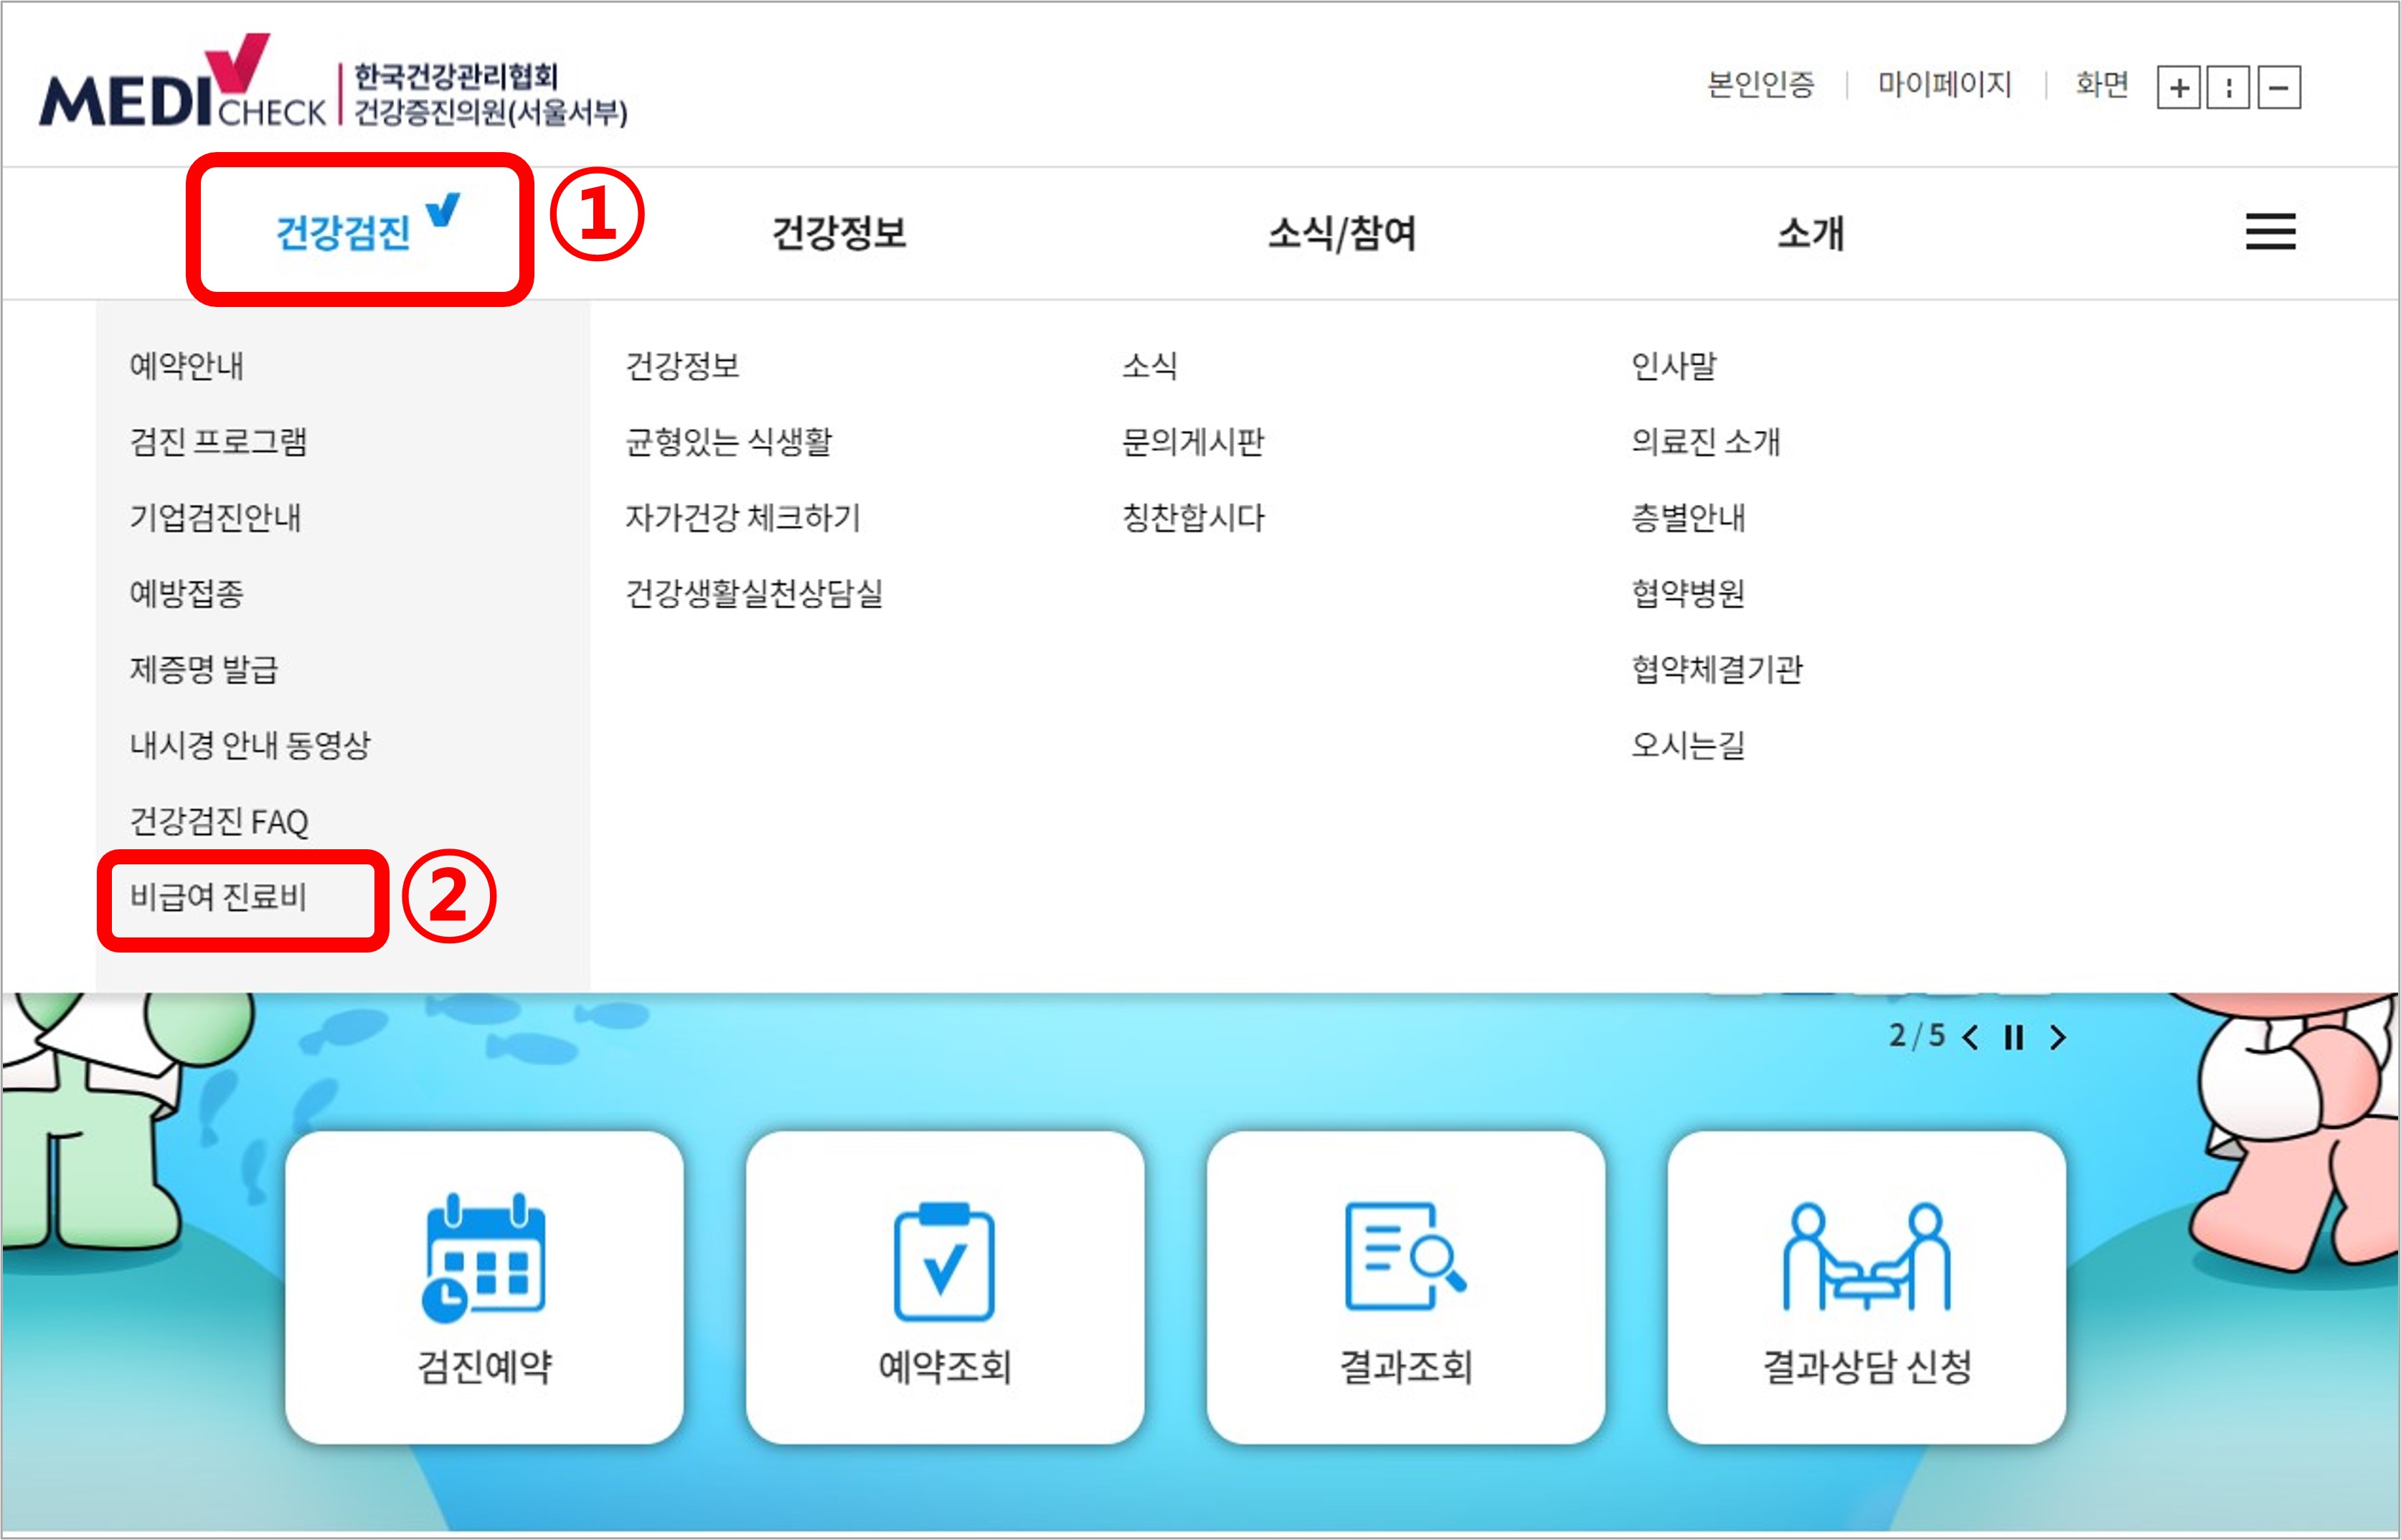Go to previous banner slide
This screenshot has width=2401, height=1540.
pos(1970,1038)
